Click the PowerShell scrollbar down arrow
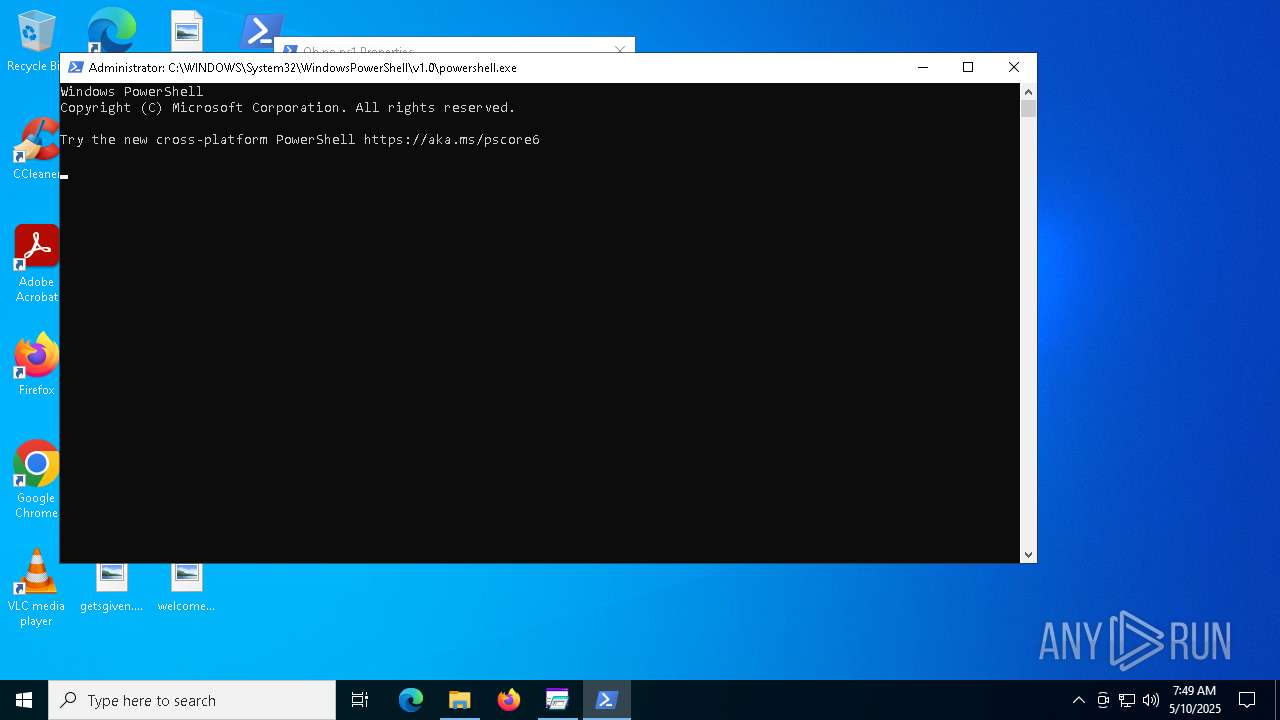 [1028, 554]
